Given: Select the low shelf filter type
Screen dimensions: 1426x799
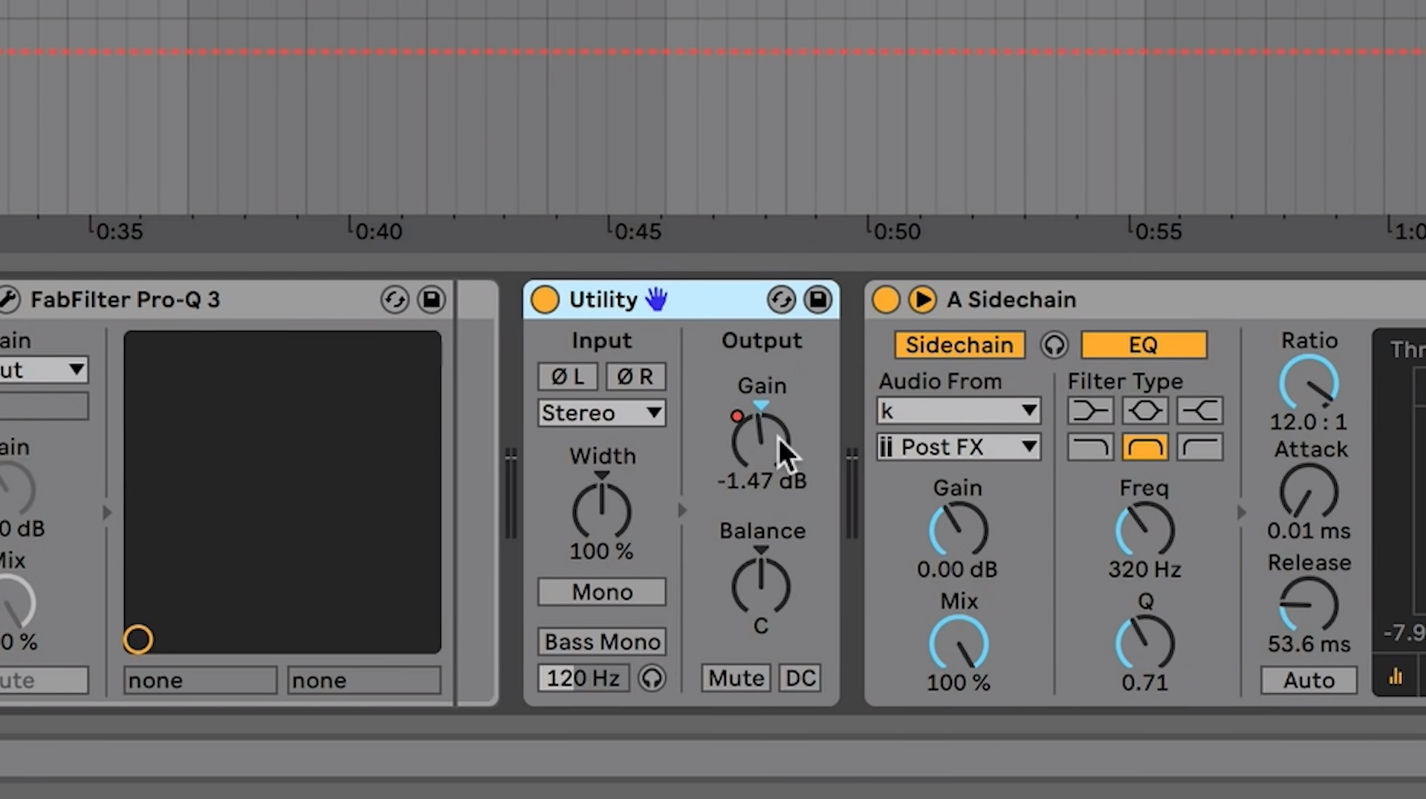Looking at the screenshot, I should click(x=1090, y=410).
